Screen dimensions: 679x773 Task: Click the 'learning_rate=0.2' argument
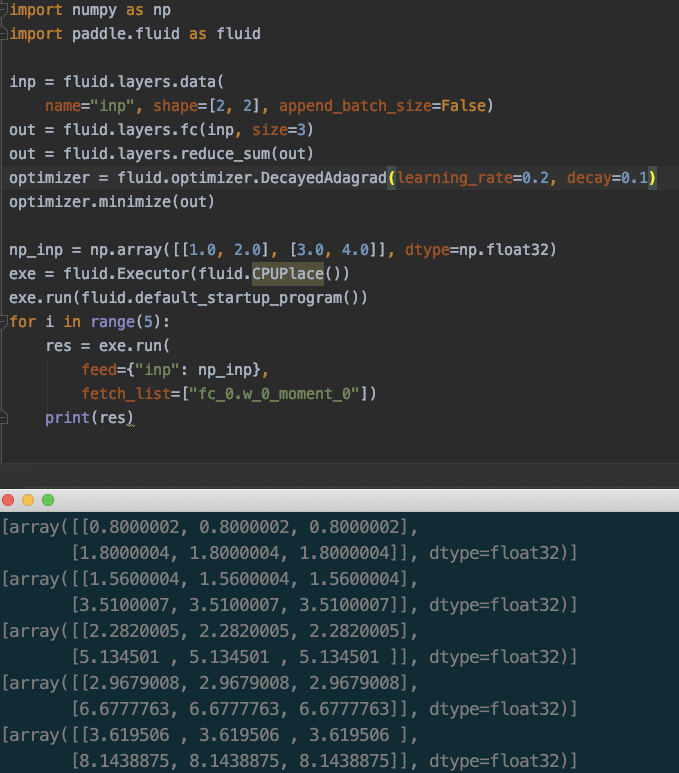(x=473, y=178)
